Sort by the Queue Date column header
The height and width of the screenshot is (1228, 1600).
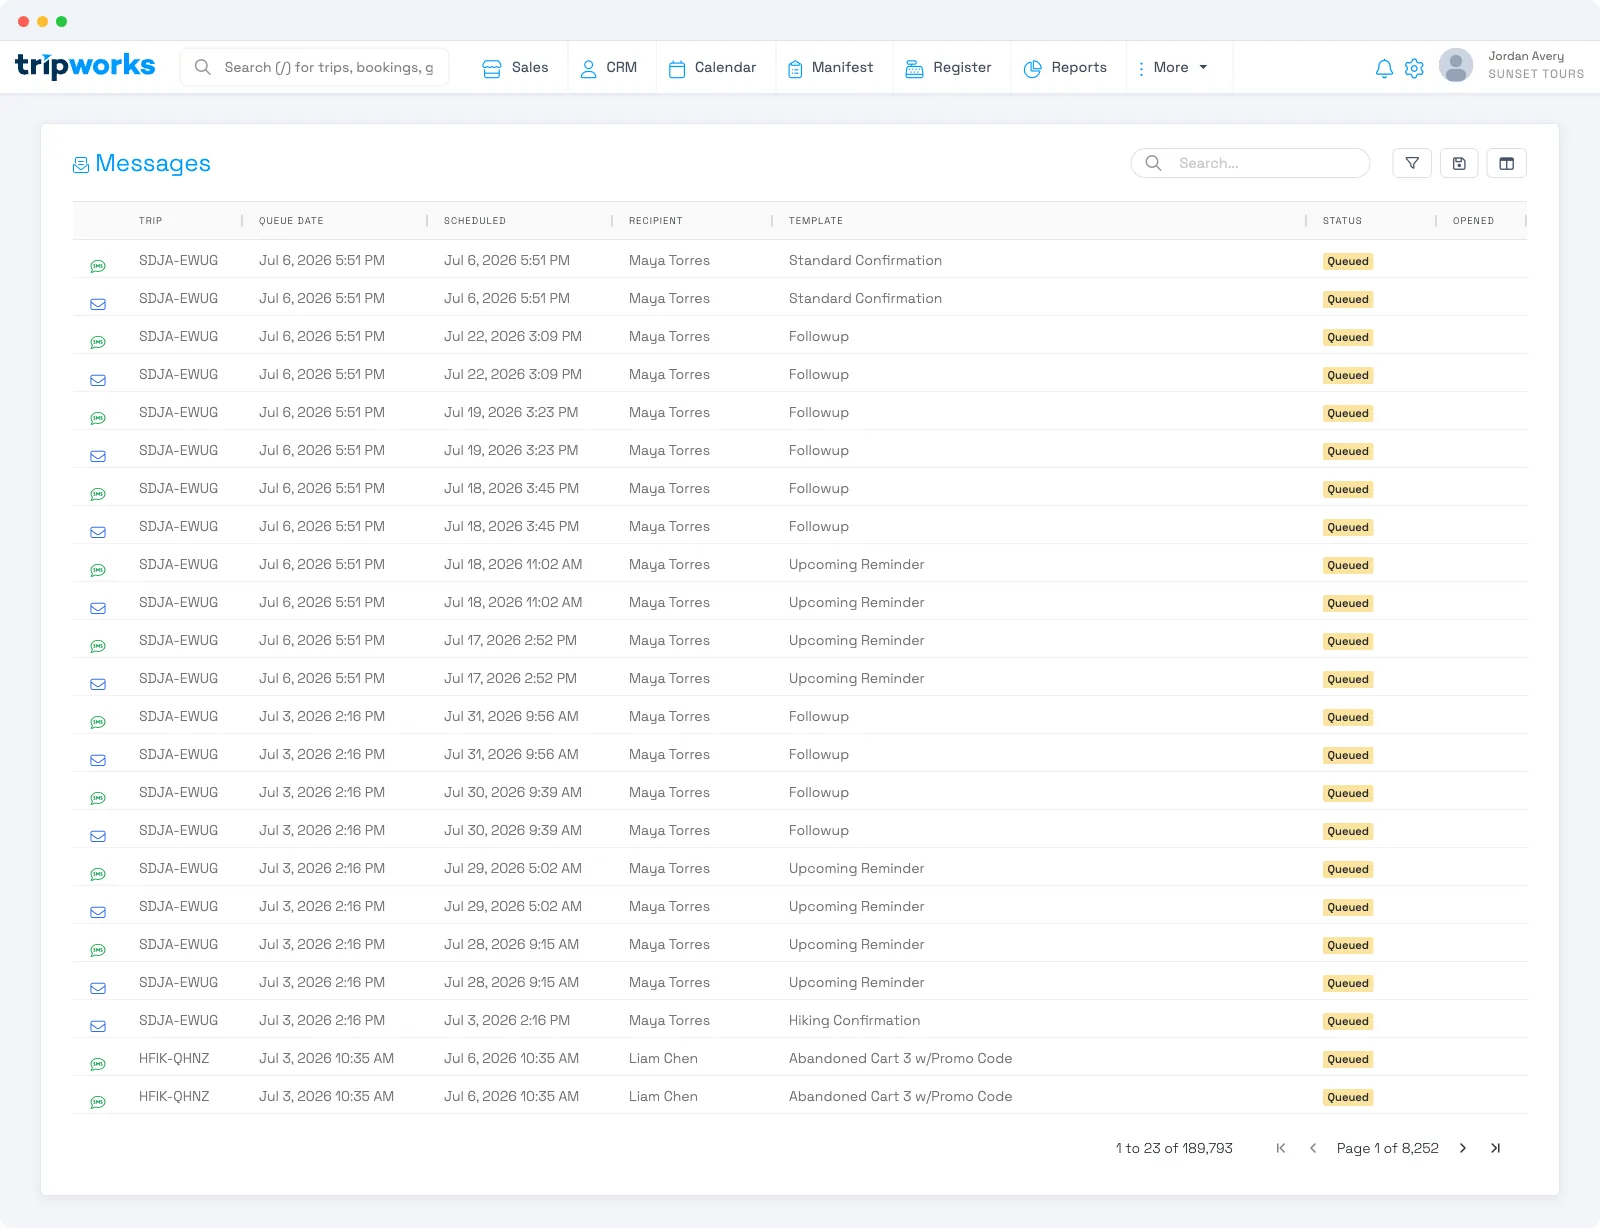291,220
